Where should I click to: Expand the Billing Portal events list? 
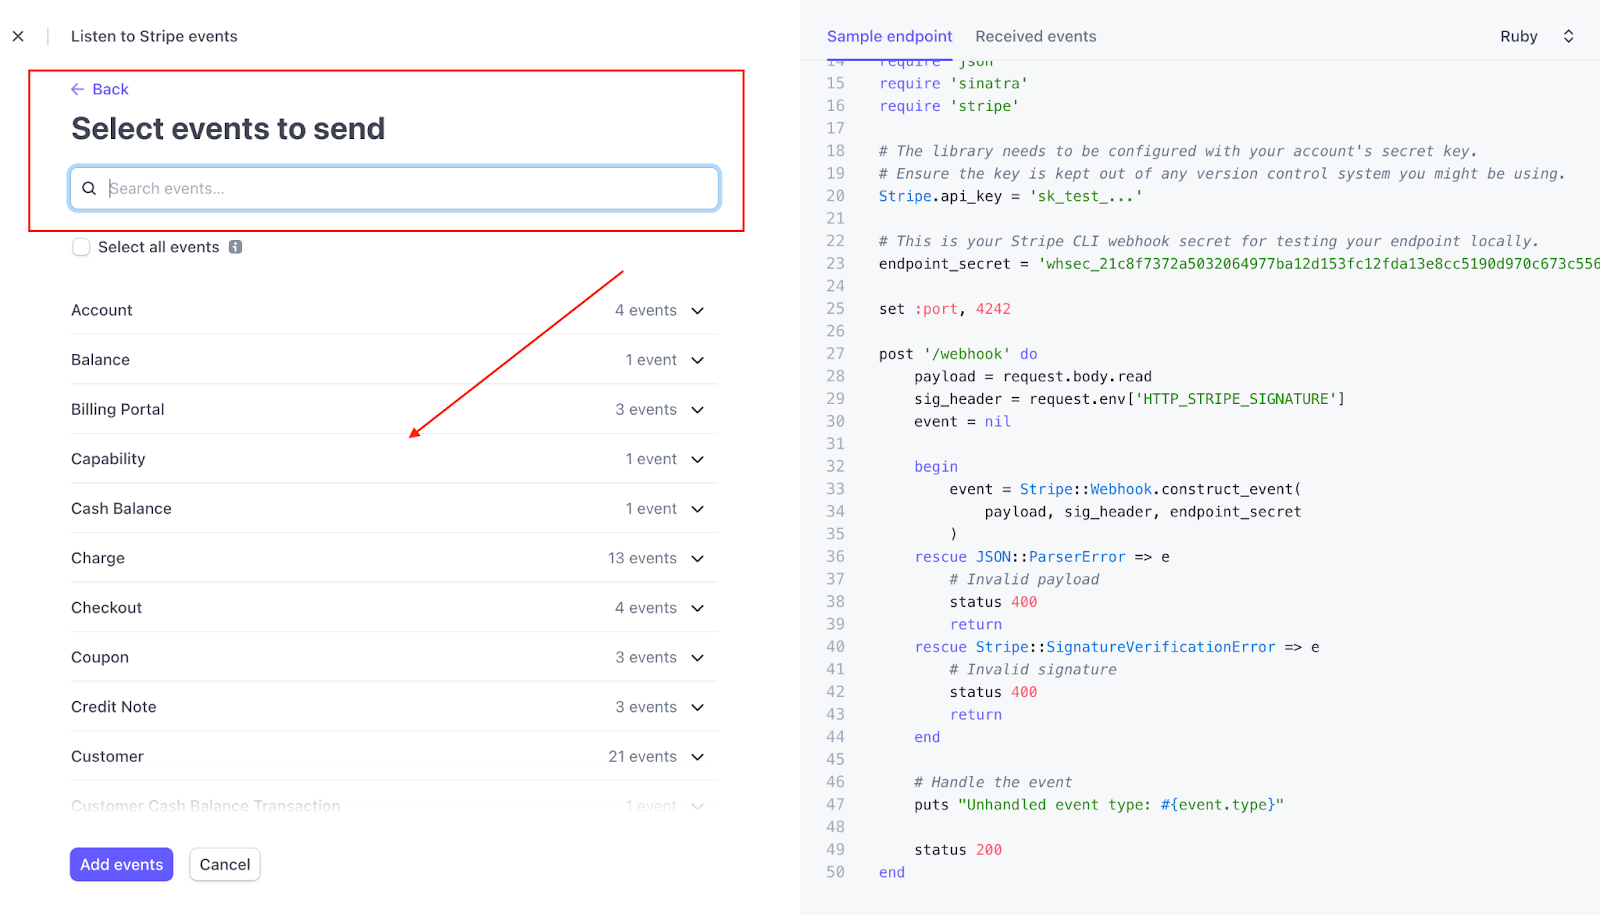[x=697, y=410]
